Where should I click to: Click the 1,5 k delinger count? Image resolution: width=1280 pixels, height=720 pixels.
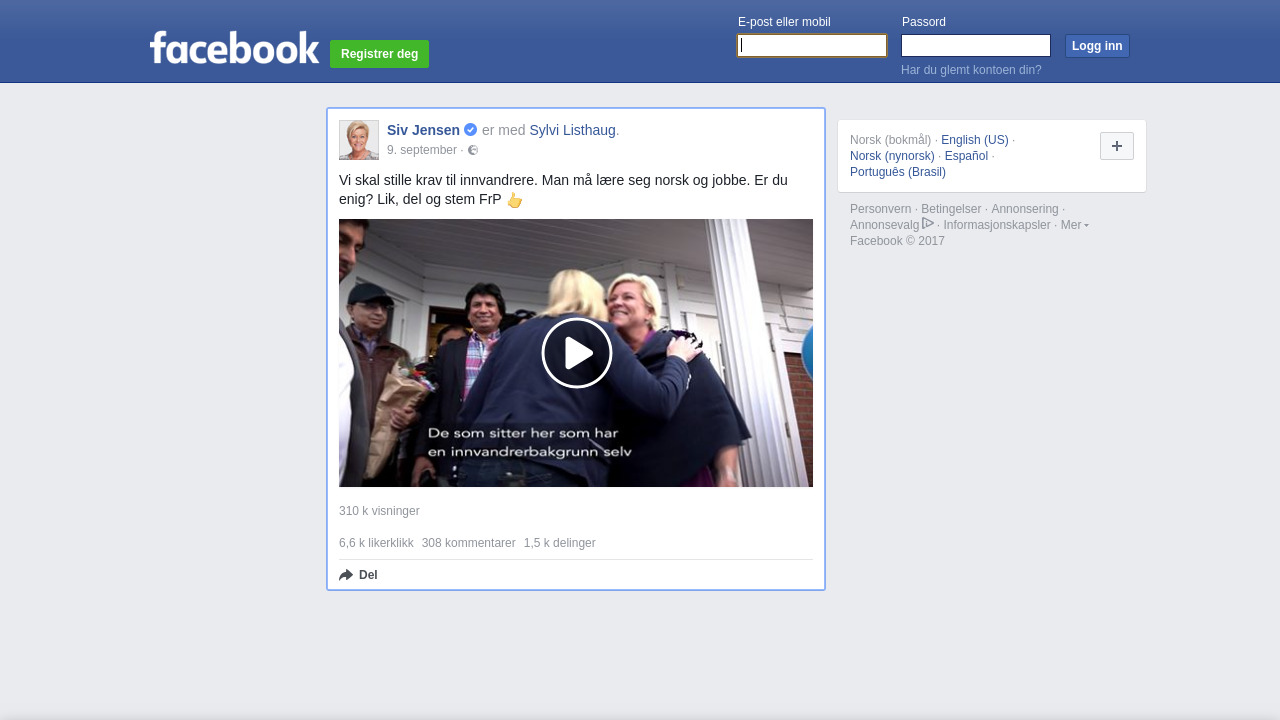click(560, 543)
